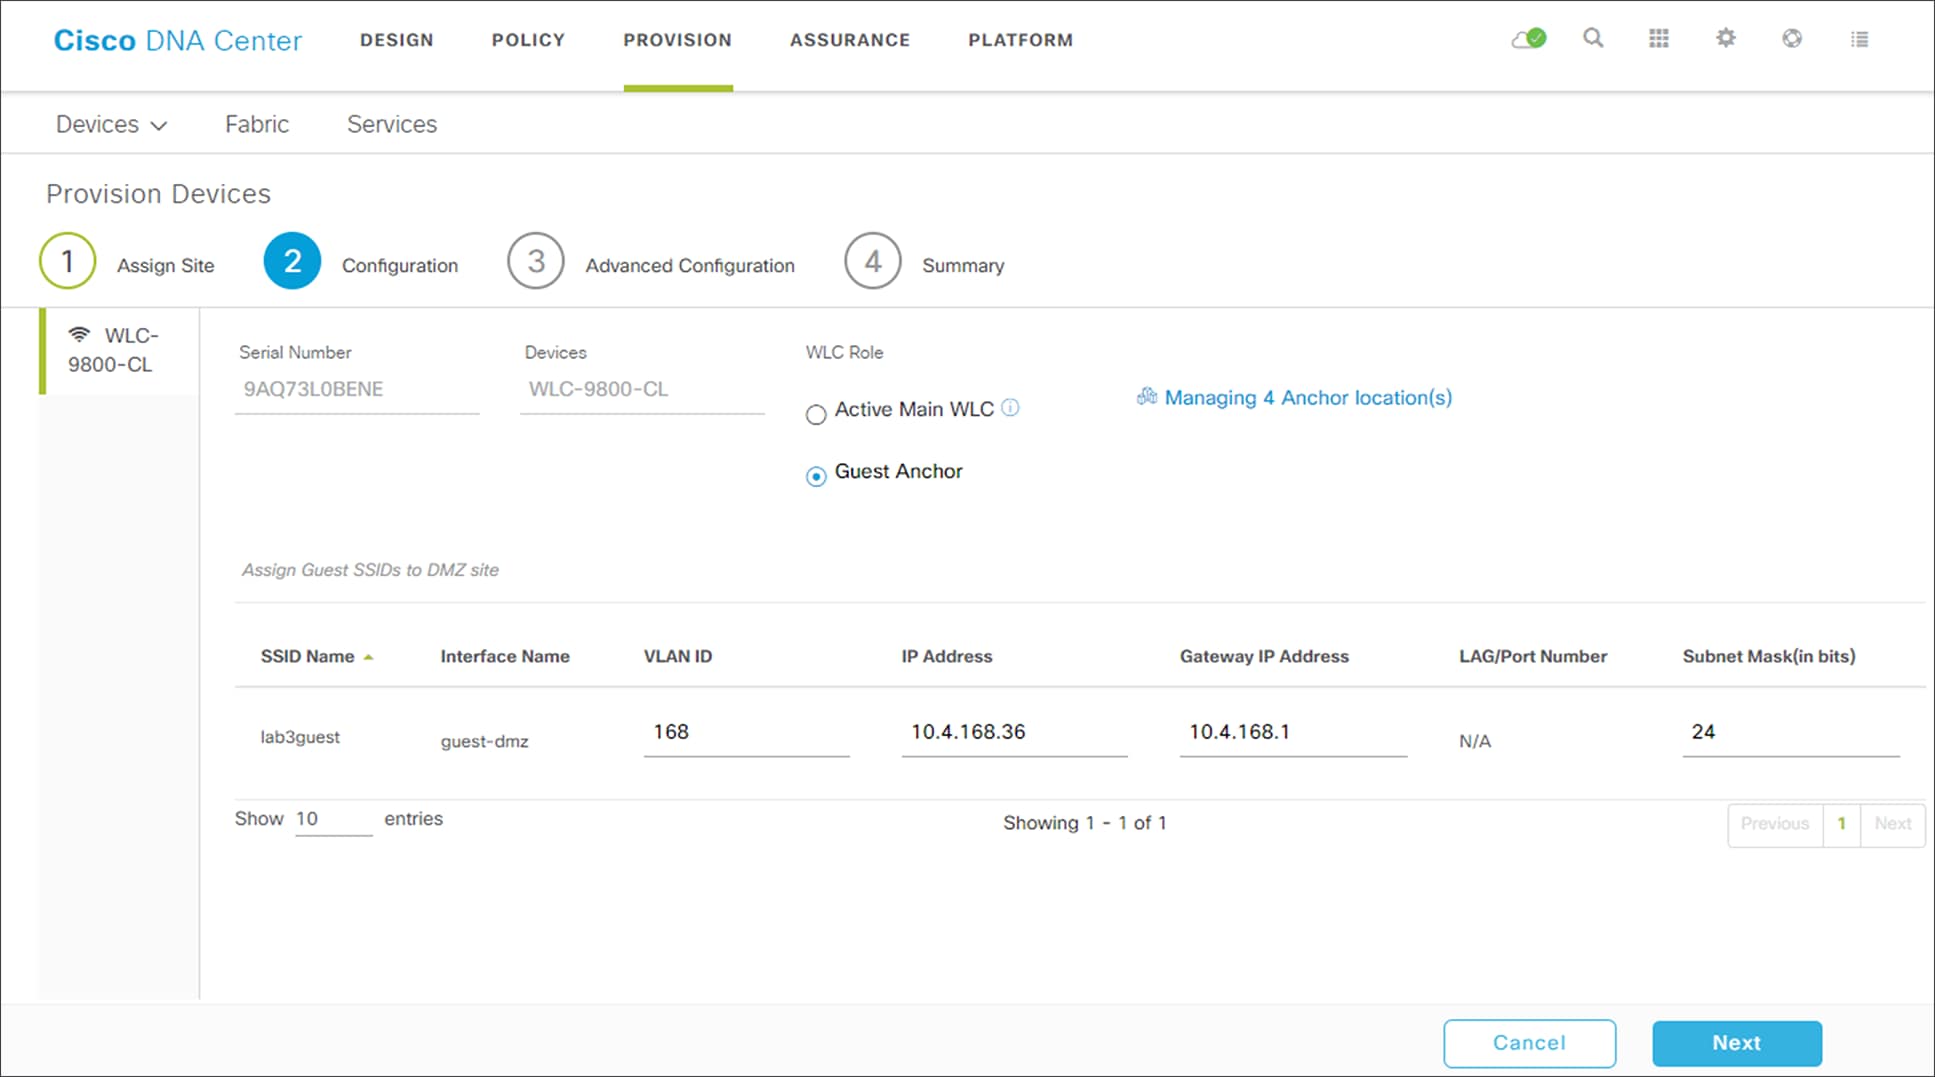Click the SSID Name sort arrow
The width and height of the screenshot is (1935, 1077).
tap(368, 657)
